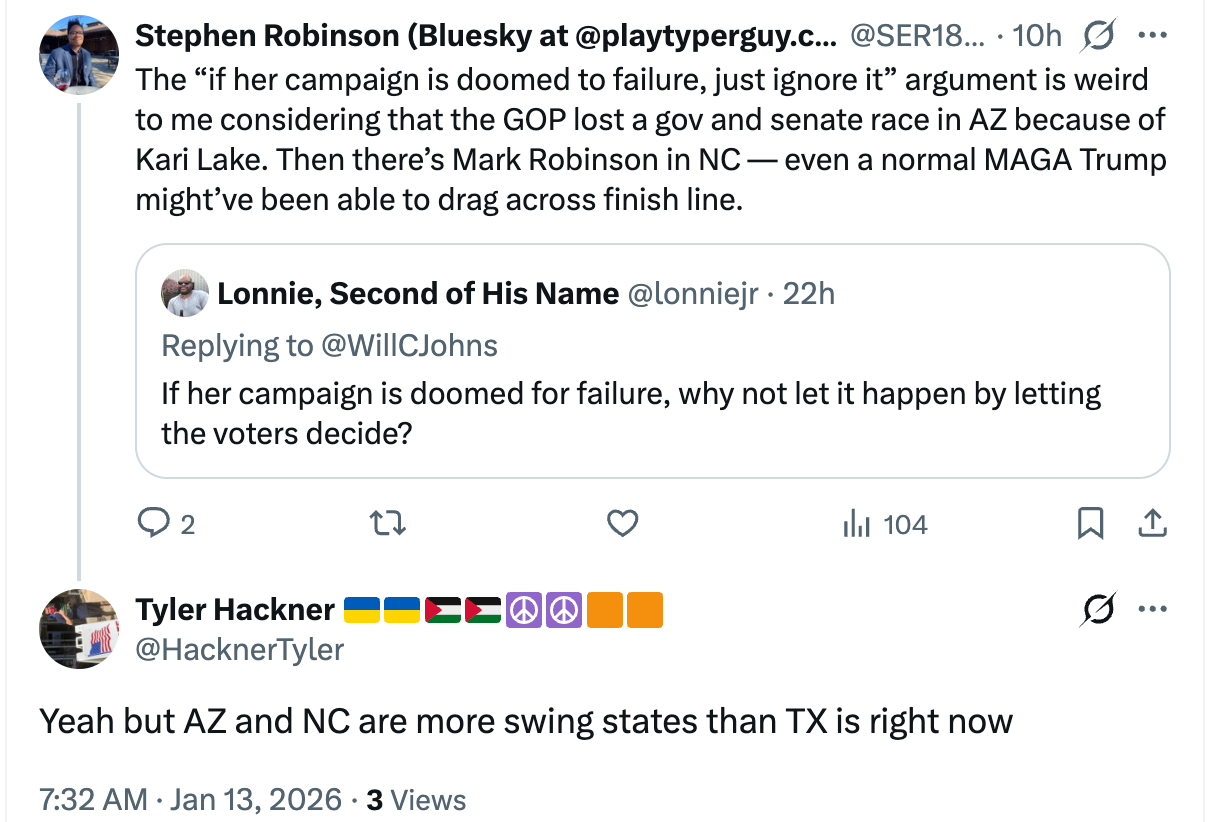Image resolution: width=1212 pixels, height=822 pixels.
Task: Click the reply icon on Stephen Robinson's post
Action: pos(152,523)
